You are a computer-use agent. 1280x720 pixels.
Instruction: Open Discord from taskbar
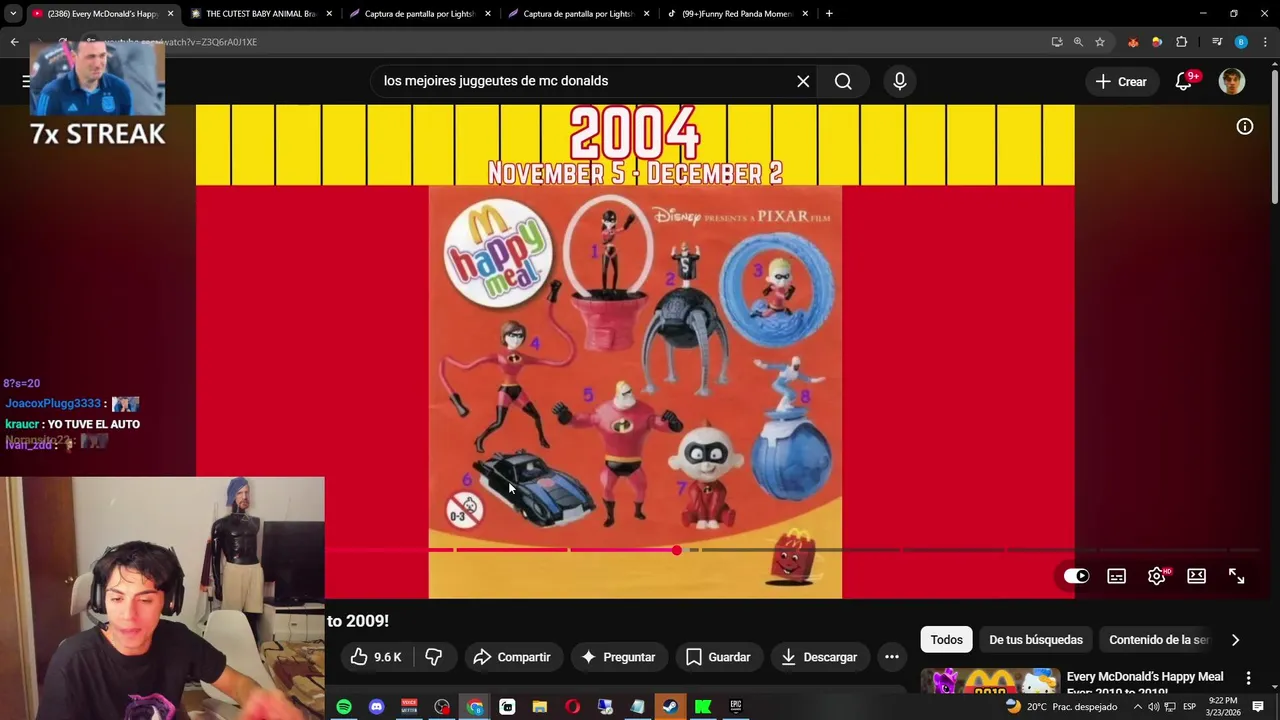376,707
